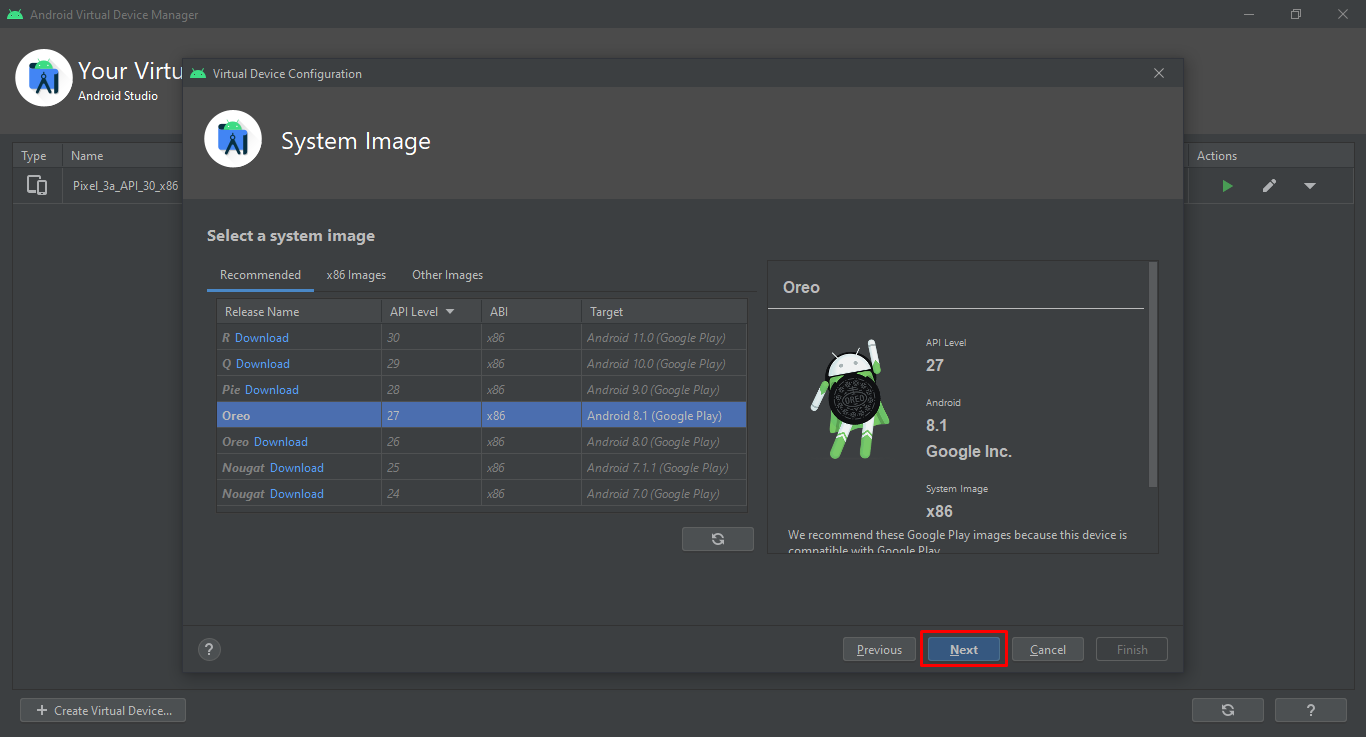The image size is (1366, 737).
Task: Open Pixel_3a actions dropdown arrow
Action: pyautogui.click(x=1310, y=186)
